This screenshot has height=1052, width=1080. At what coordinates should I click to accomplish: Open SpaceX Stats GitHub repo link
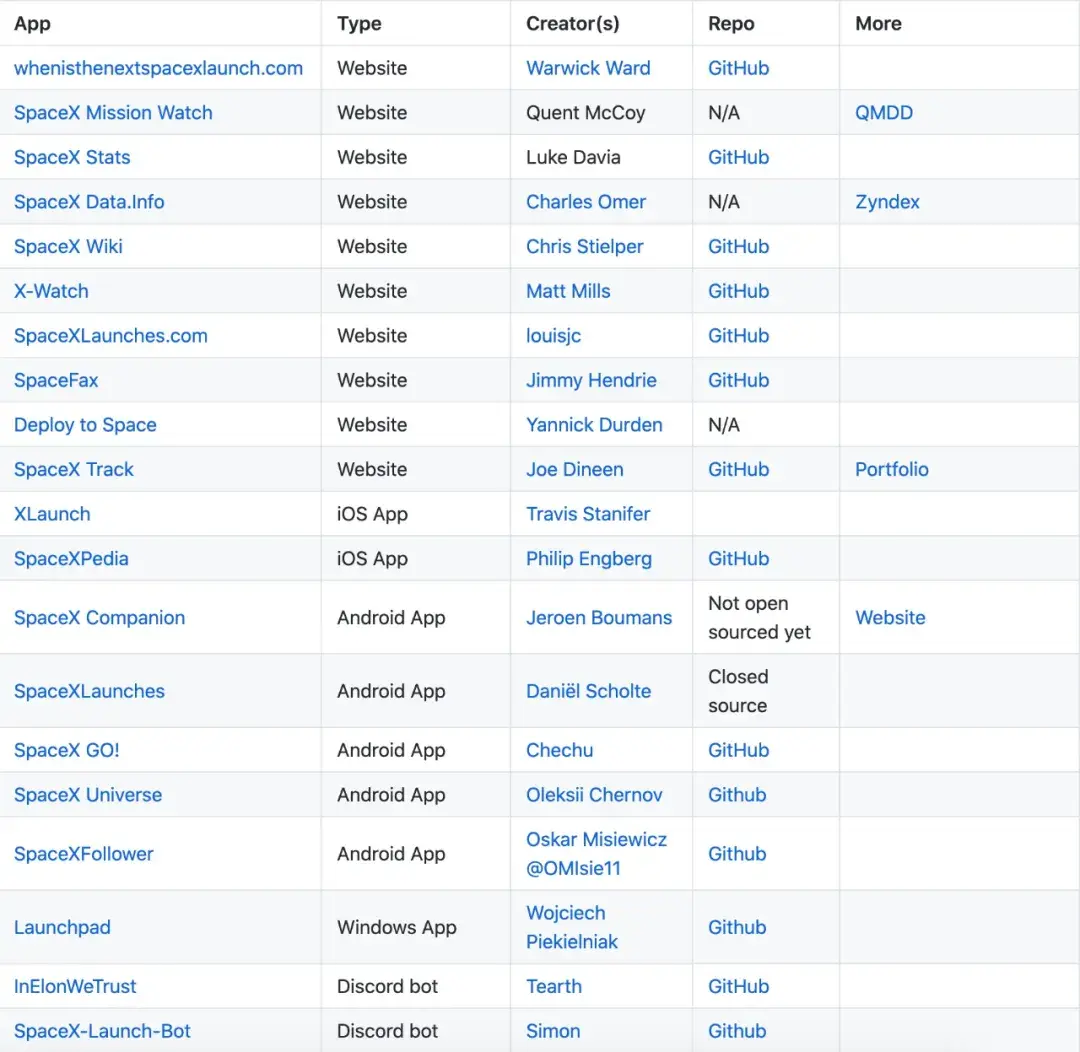click(738, 157)
